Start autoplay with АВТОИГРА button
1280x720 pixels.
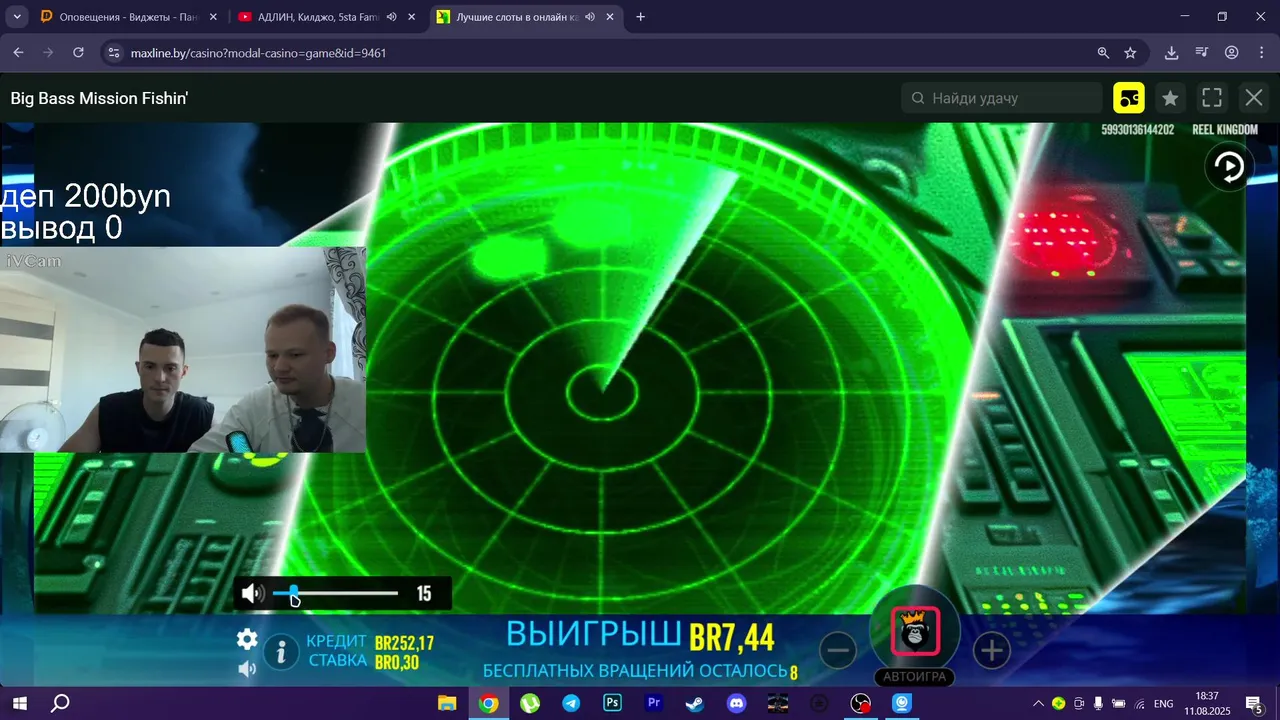point(914,677)
